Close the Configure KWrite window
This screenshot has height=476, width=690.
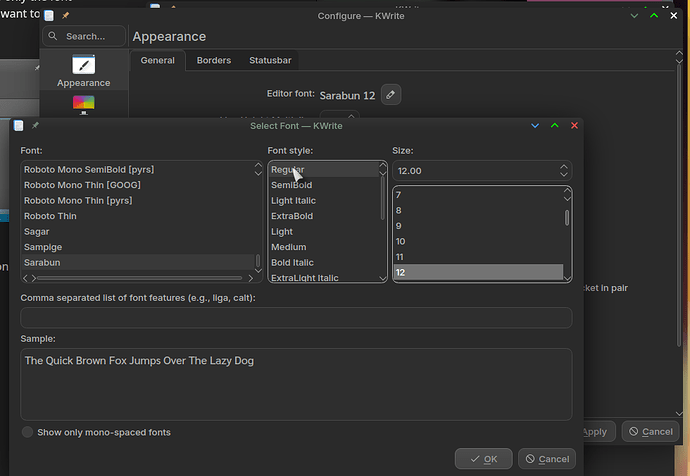(x=674, y=16)
